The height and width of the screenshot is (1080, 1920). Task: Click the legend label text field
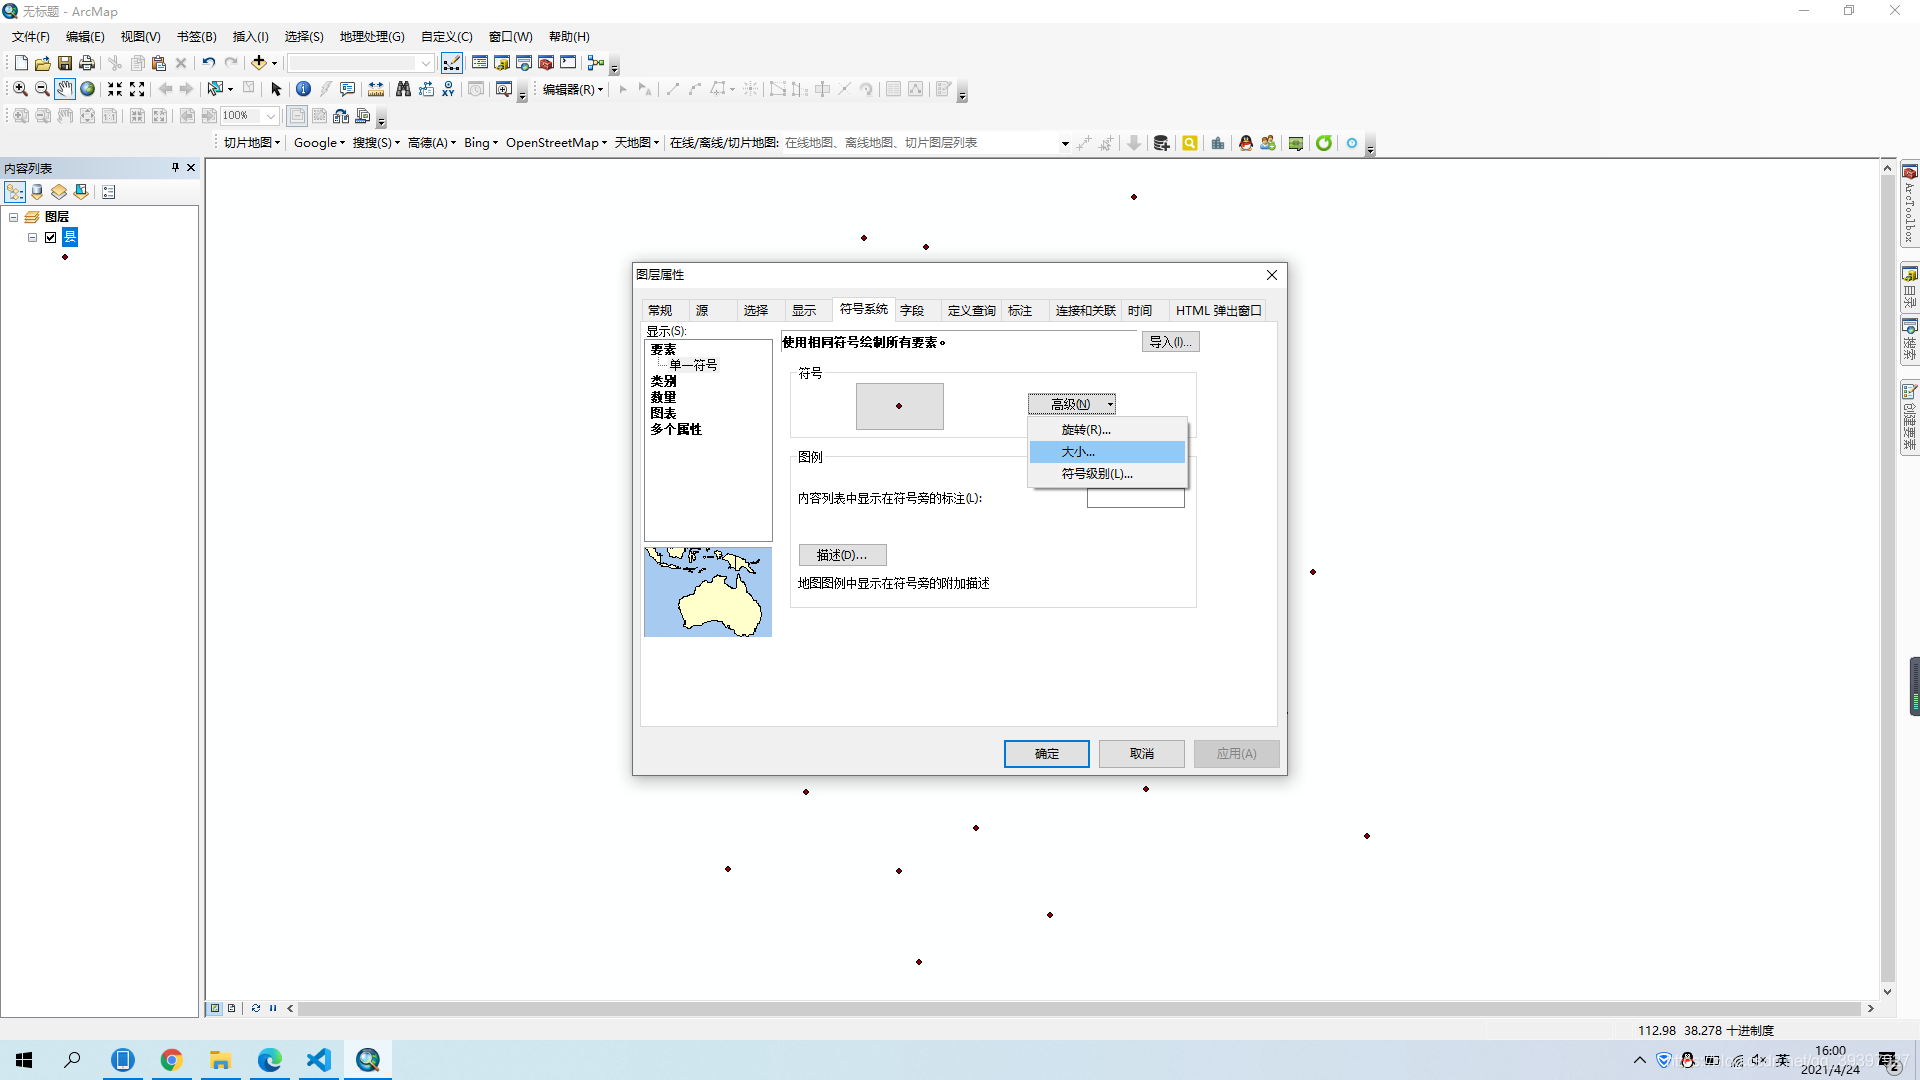click(x=1135, y=499)
